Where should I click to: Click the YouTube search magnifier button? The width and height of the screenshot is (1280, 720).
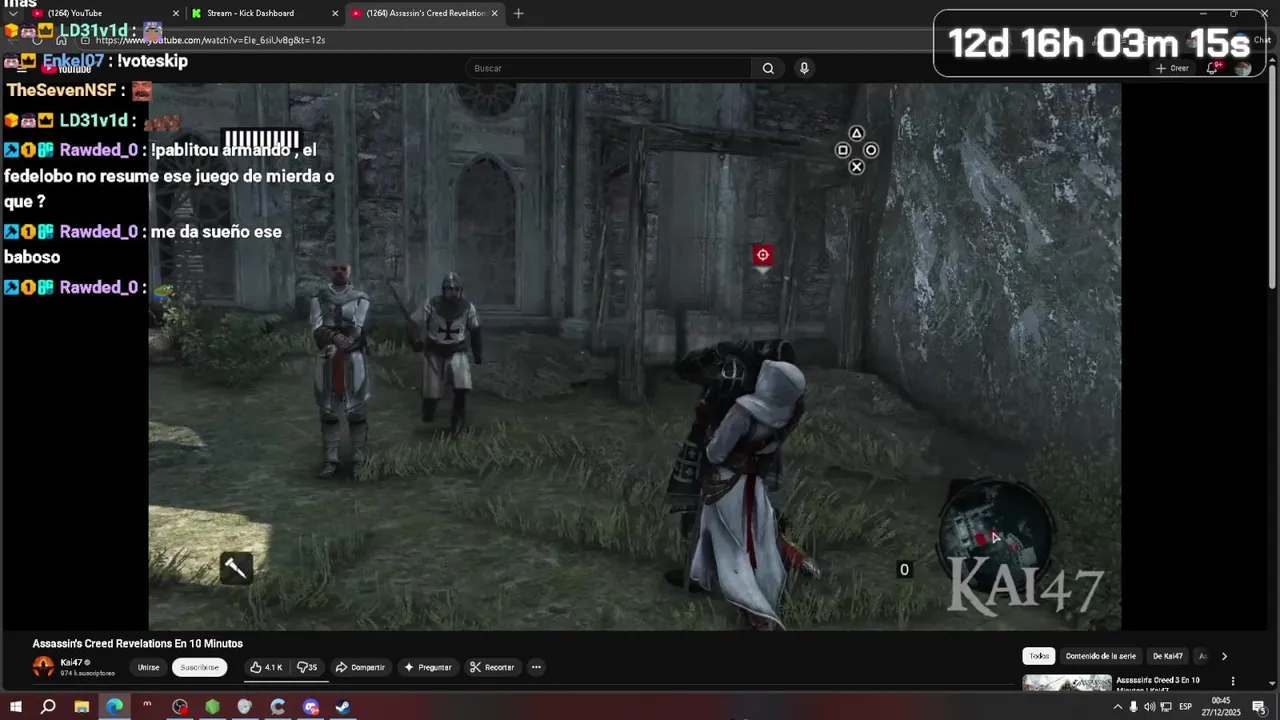pyautogui.click(x=768, y=68)
